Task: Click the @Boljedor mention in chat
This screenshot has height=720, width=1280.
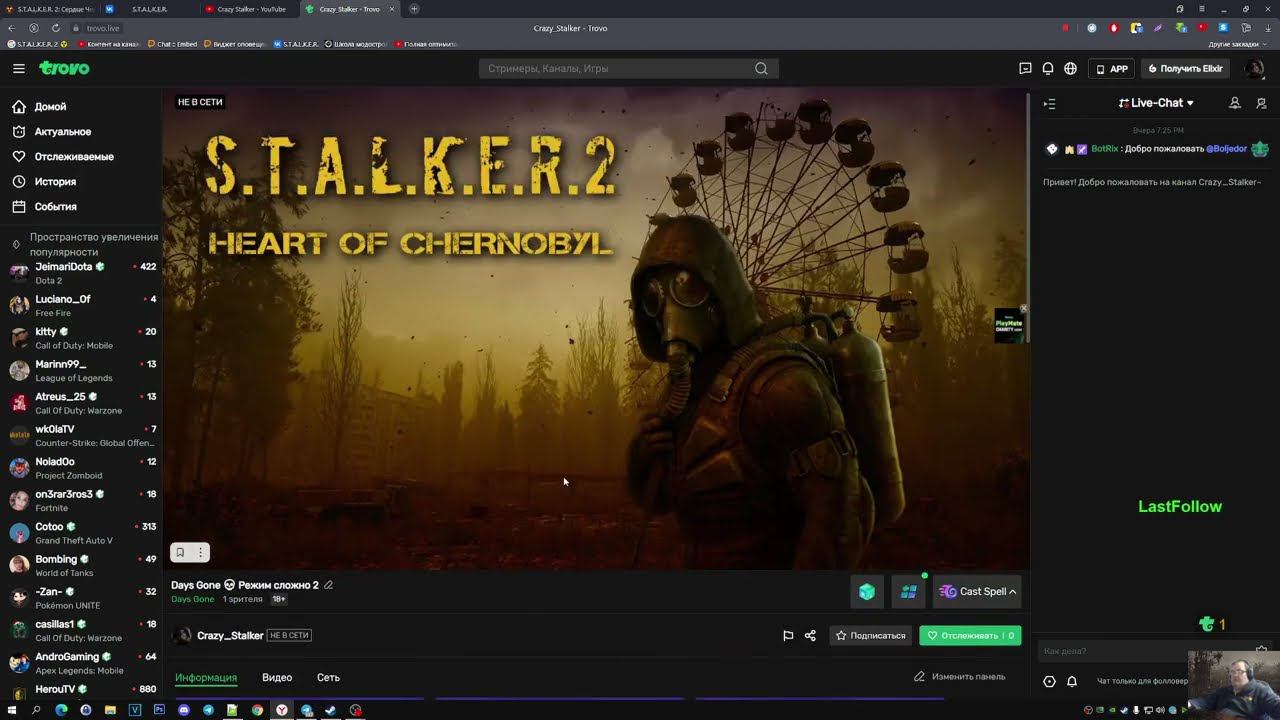Action: (1226, 149)
